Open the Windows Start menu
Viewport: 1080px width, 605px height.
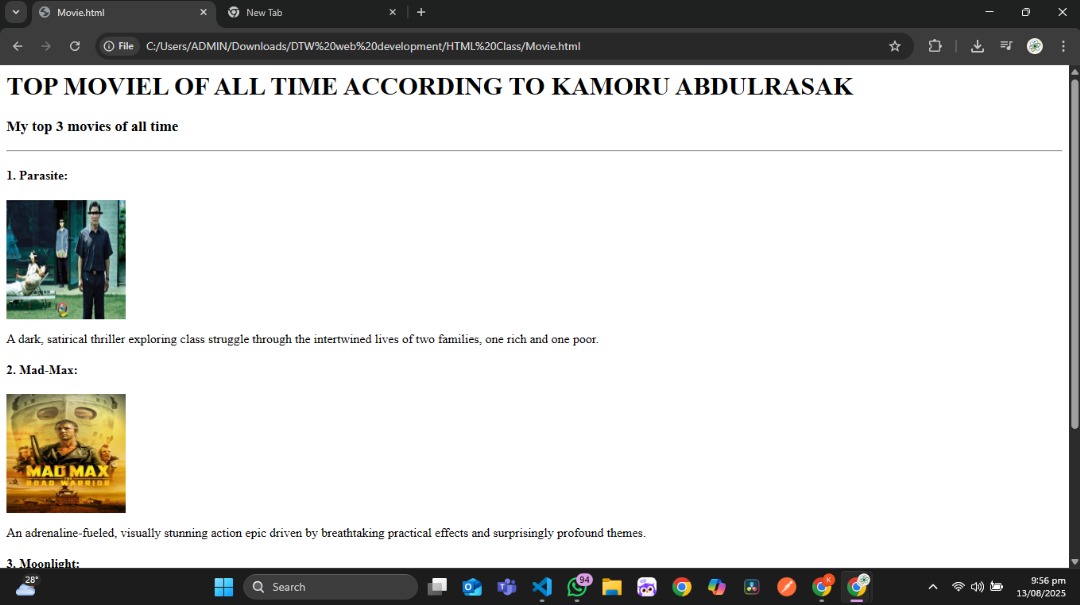224,587
